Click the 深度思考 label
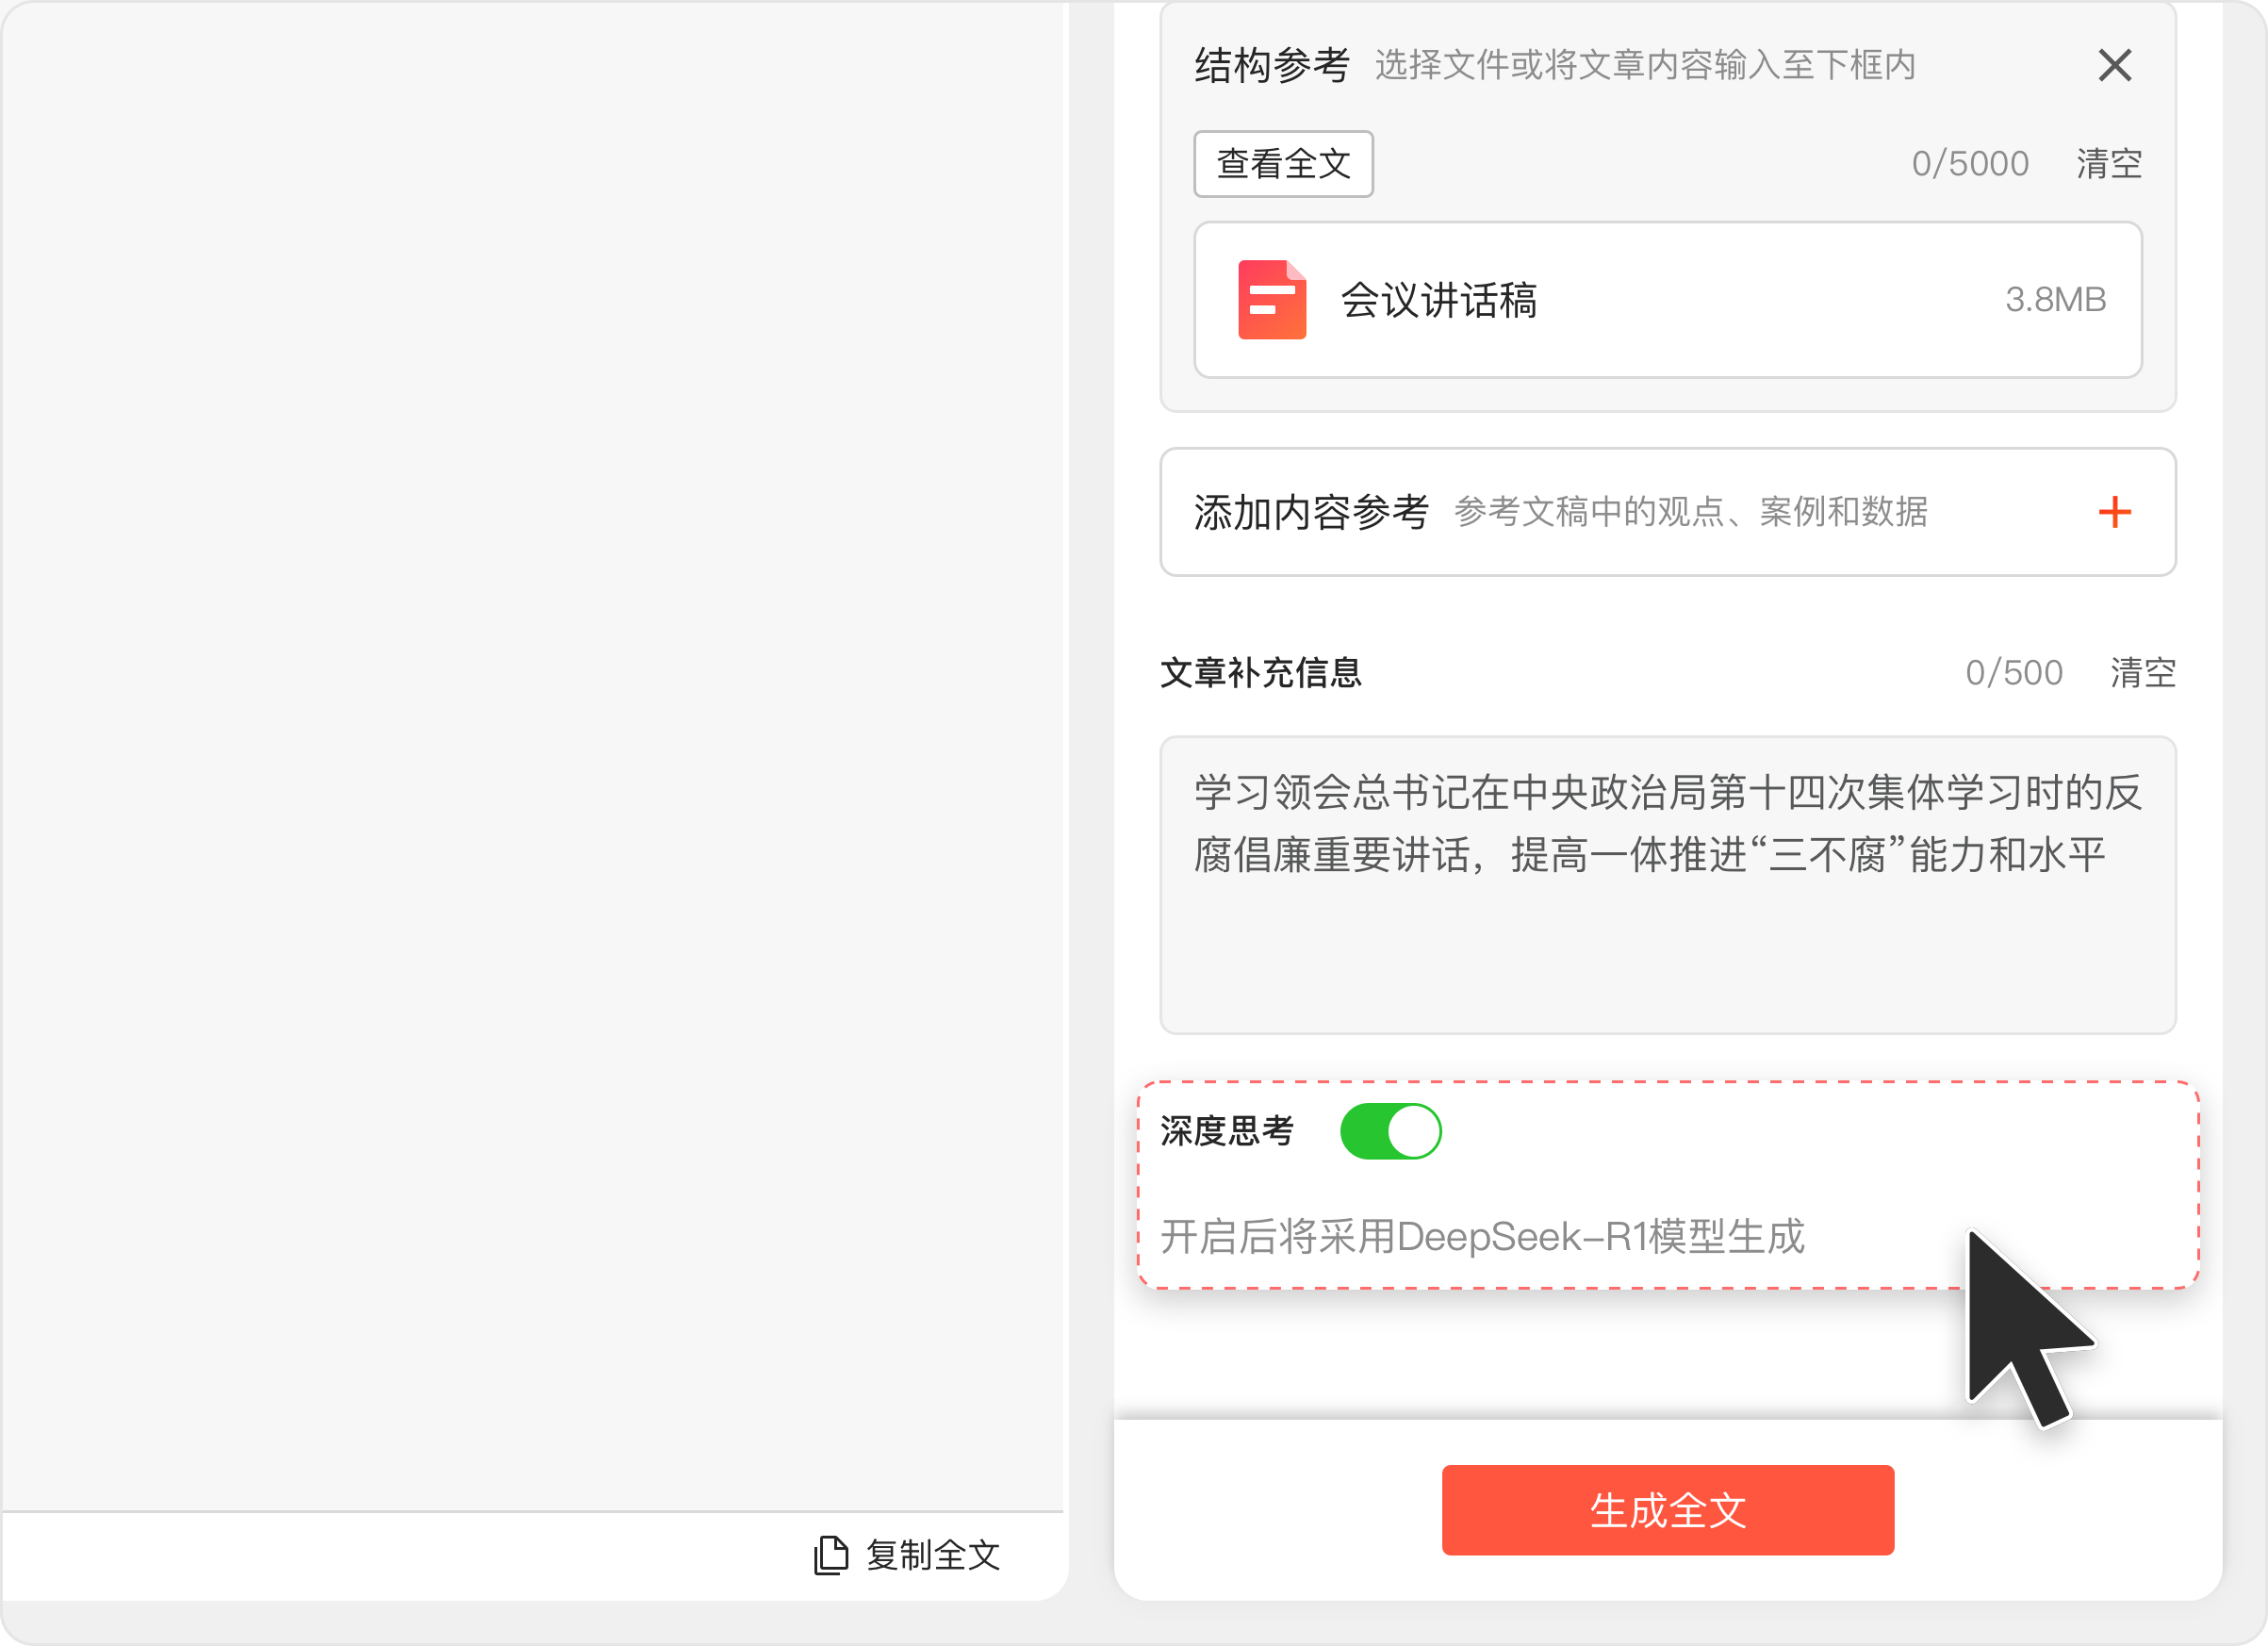 (1227, 1131)
